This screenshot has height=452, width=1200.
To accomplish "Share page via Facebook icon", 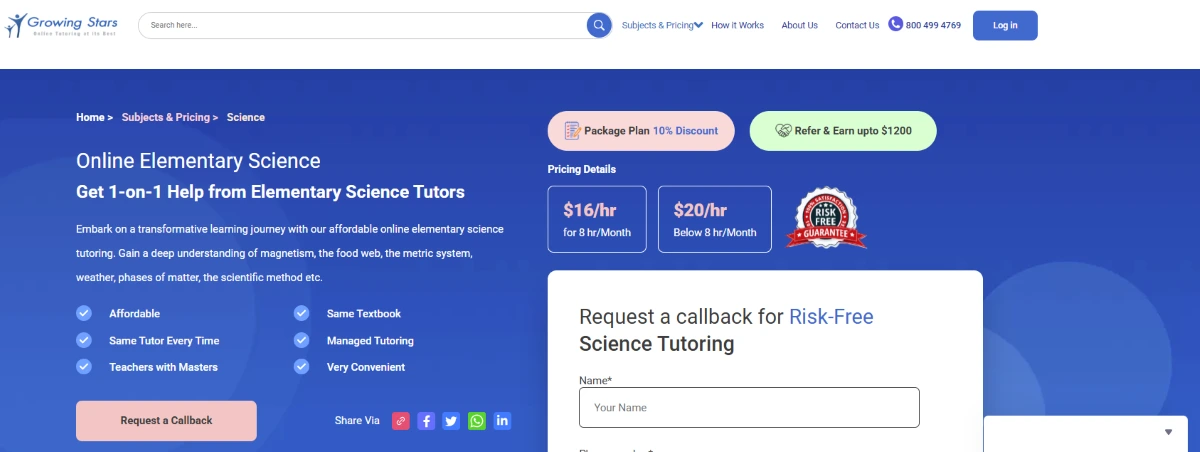I will pos(426,421).
